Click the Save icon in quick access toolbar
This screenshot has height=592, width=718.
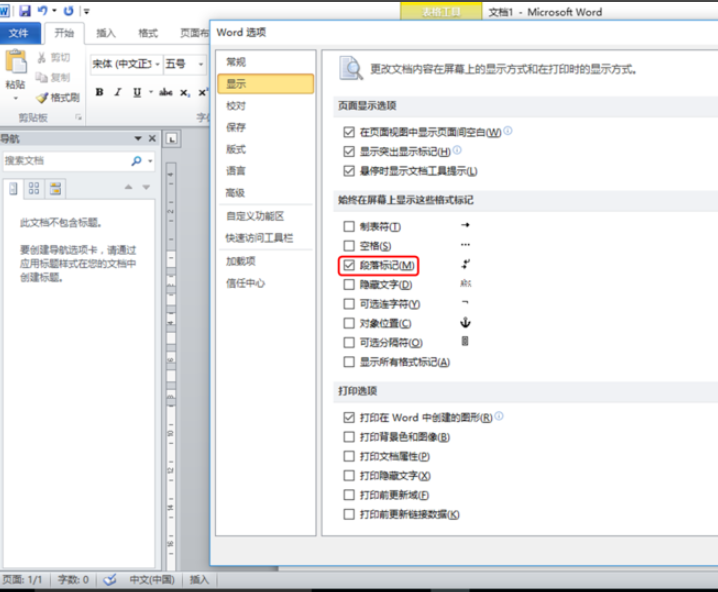coord(24,10)
